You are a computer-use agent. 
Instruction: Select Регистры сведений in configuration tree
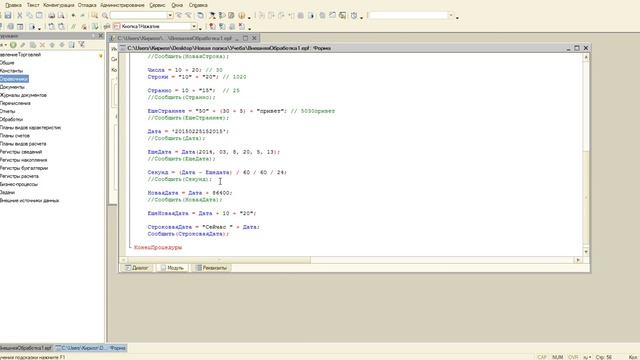coord(21,152)
